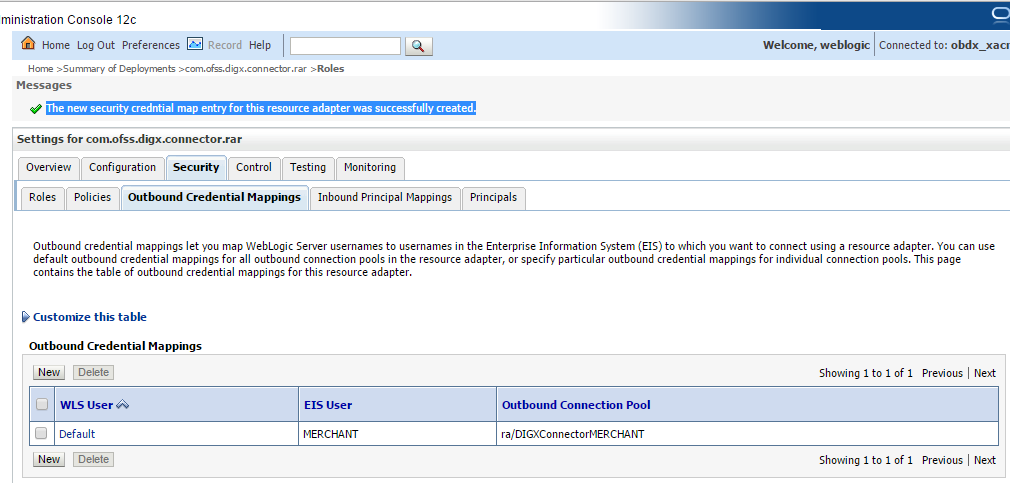Open the Monitoring tab
Viewport: 1010px width, 483px height.
click(370, 167)
